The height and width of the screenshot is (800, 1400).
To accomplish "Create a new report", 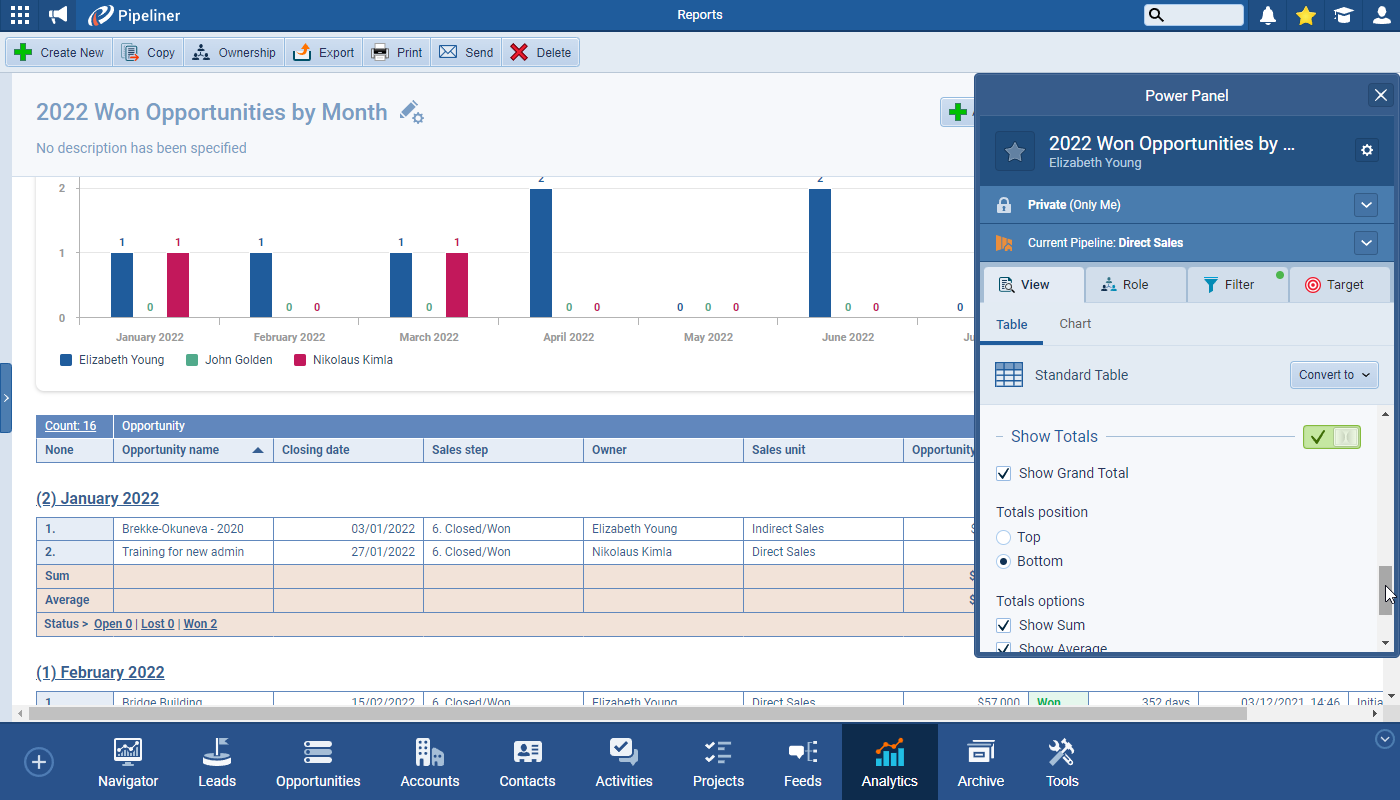I will (x=57, y=52).
